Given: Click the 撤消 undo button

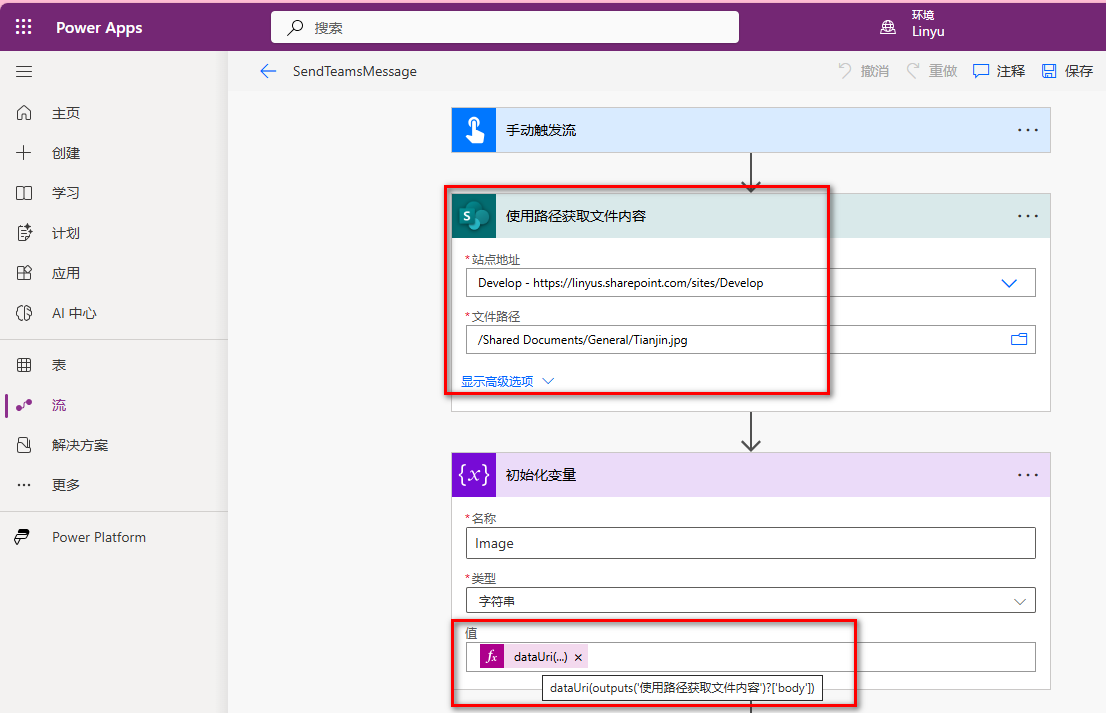Looking at the screenshot, I should coord(863,71).
